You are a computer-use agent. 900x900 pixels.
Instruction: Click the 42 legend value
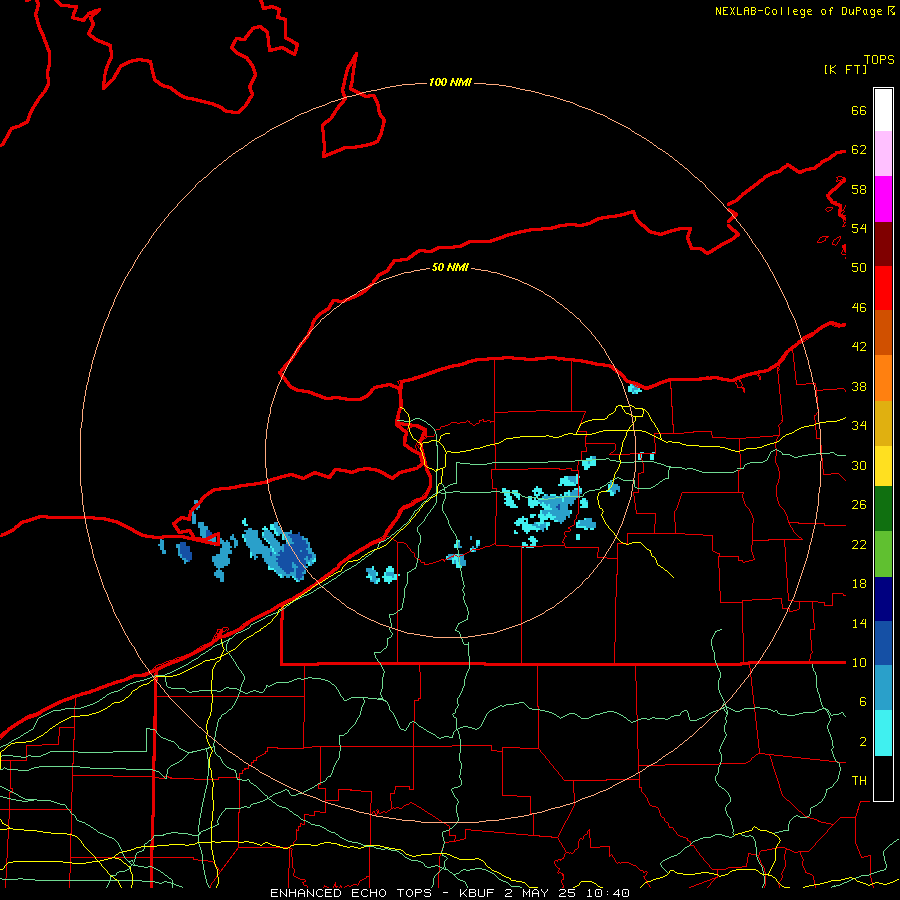[x=859, y=347]
